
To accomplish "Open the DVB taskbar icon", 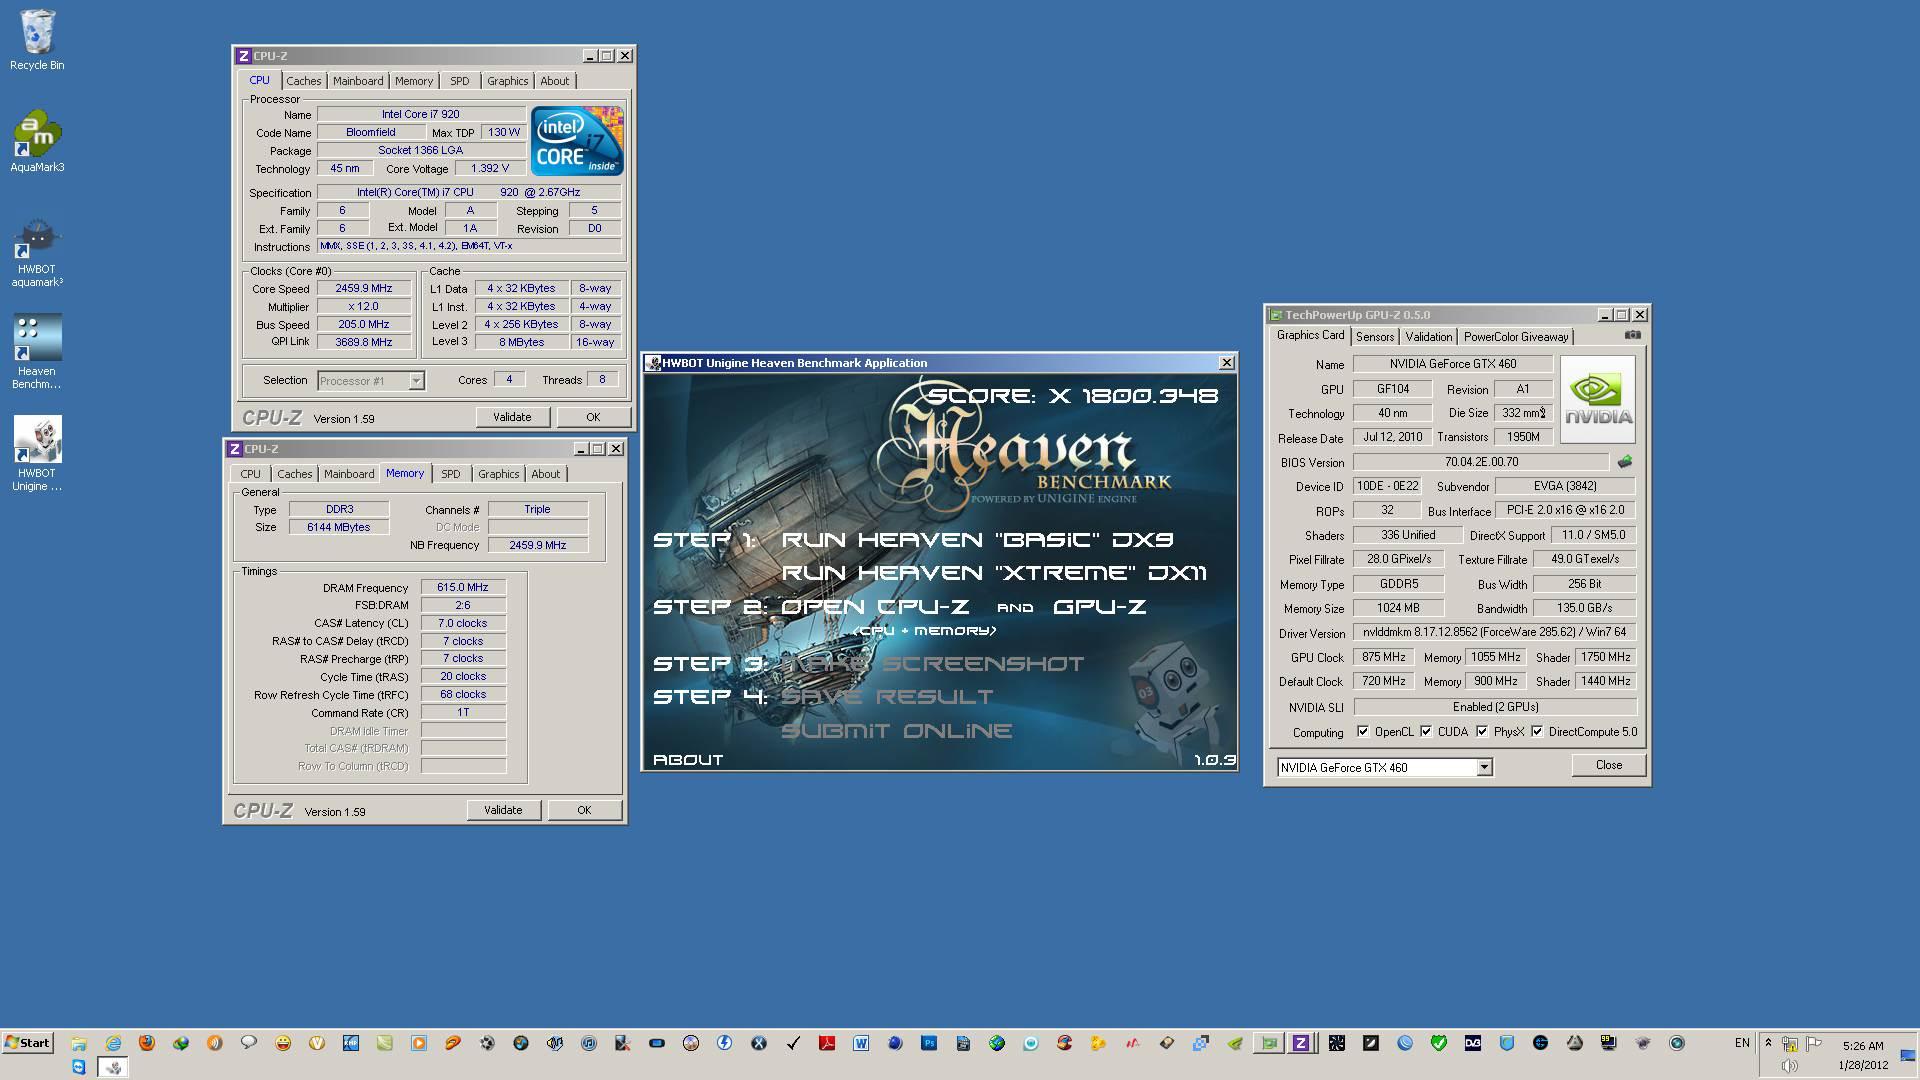I will coord(1473,1043).
